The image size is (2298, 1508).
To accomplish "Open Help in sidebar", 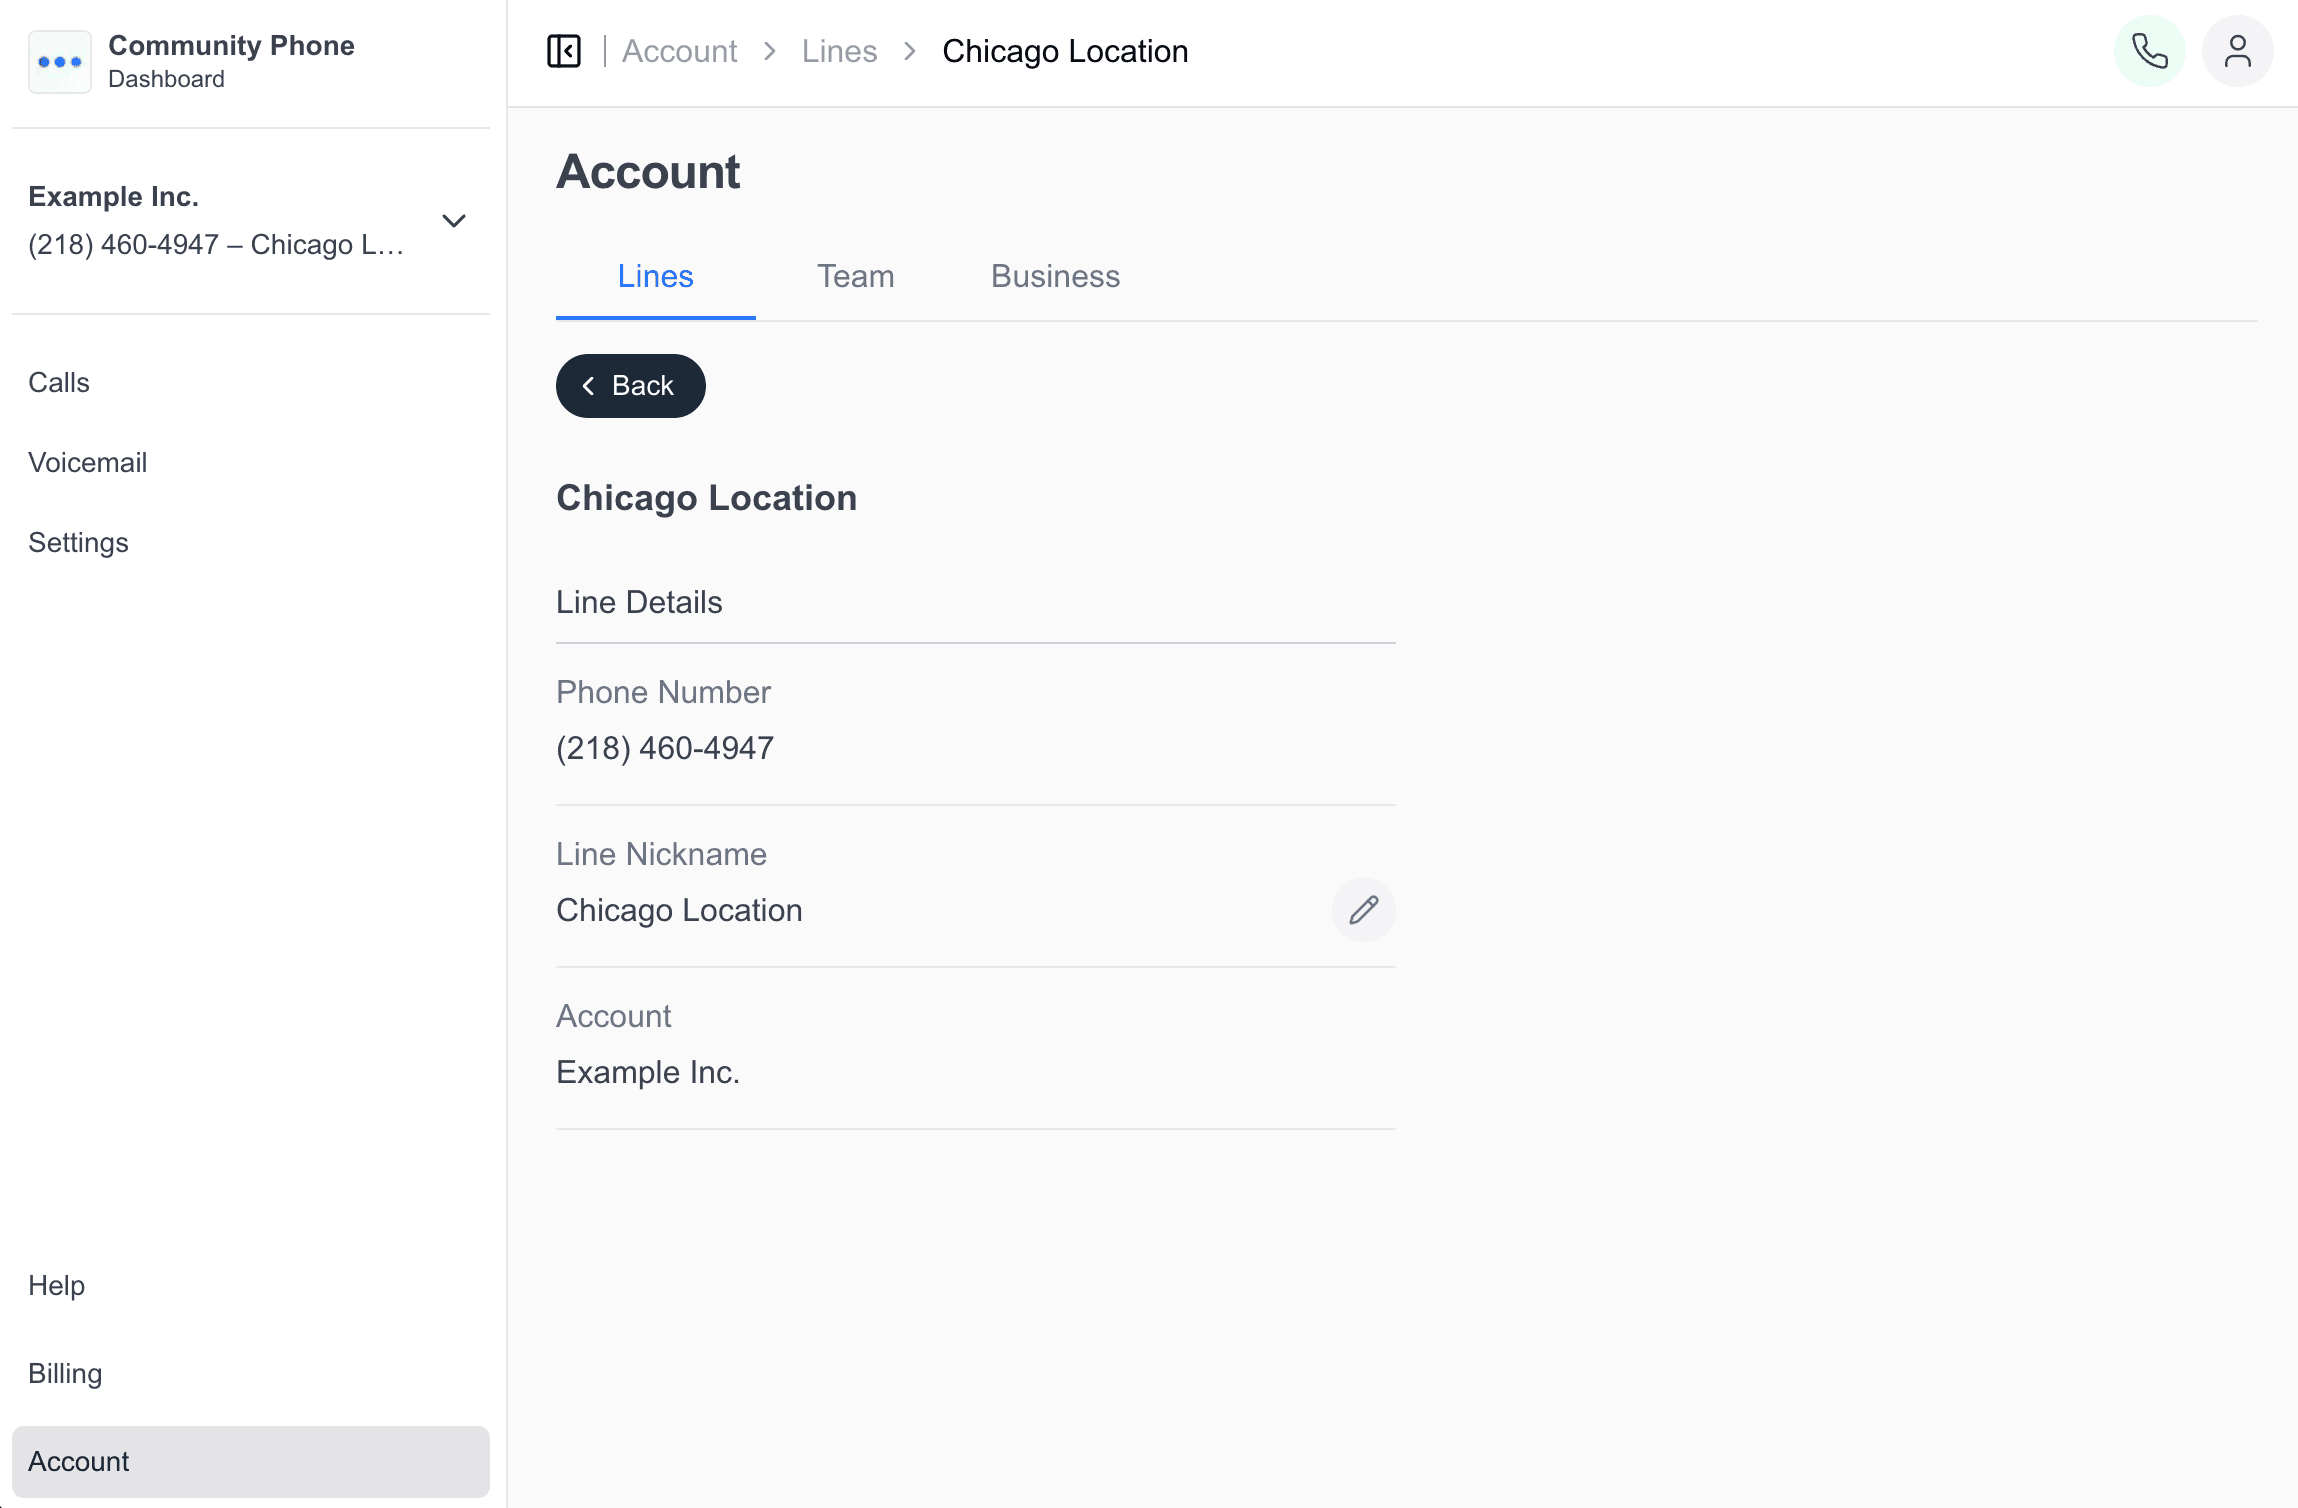I will [56, 1285].
